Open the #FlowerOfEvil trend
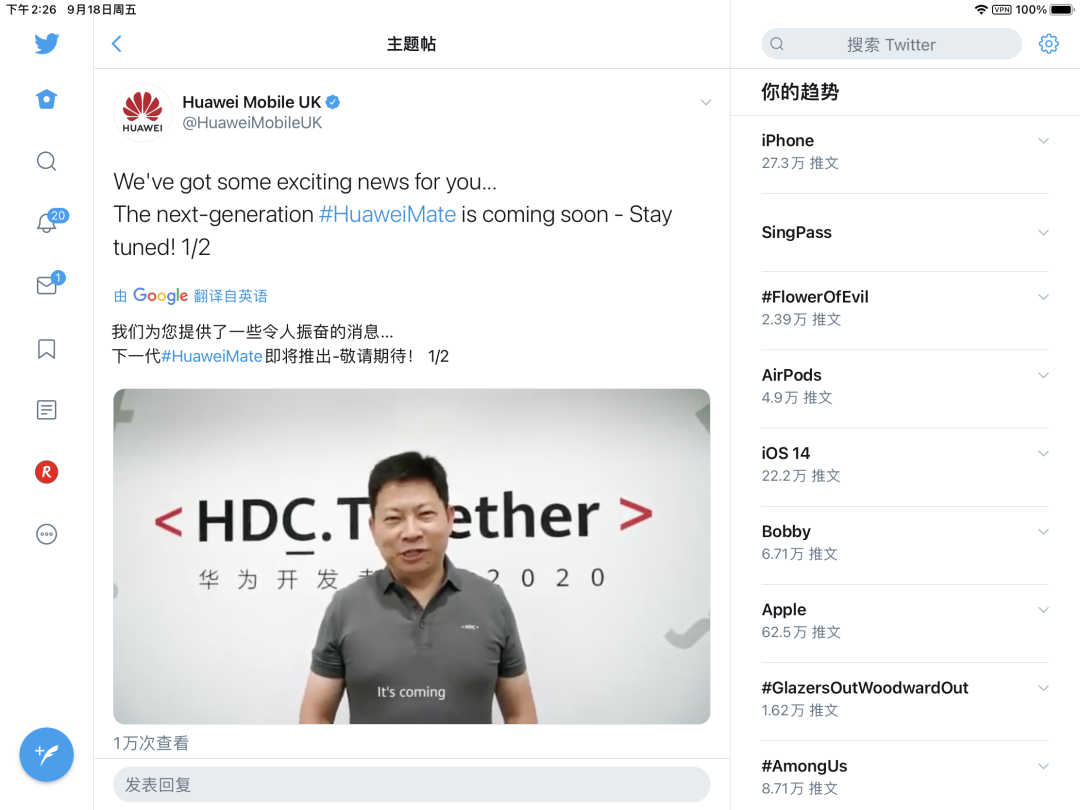Screen dimensions: 1080x810 [904, 308]
